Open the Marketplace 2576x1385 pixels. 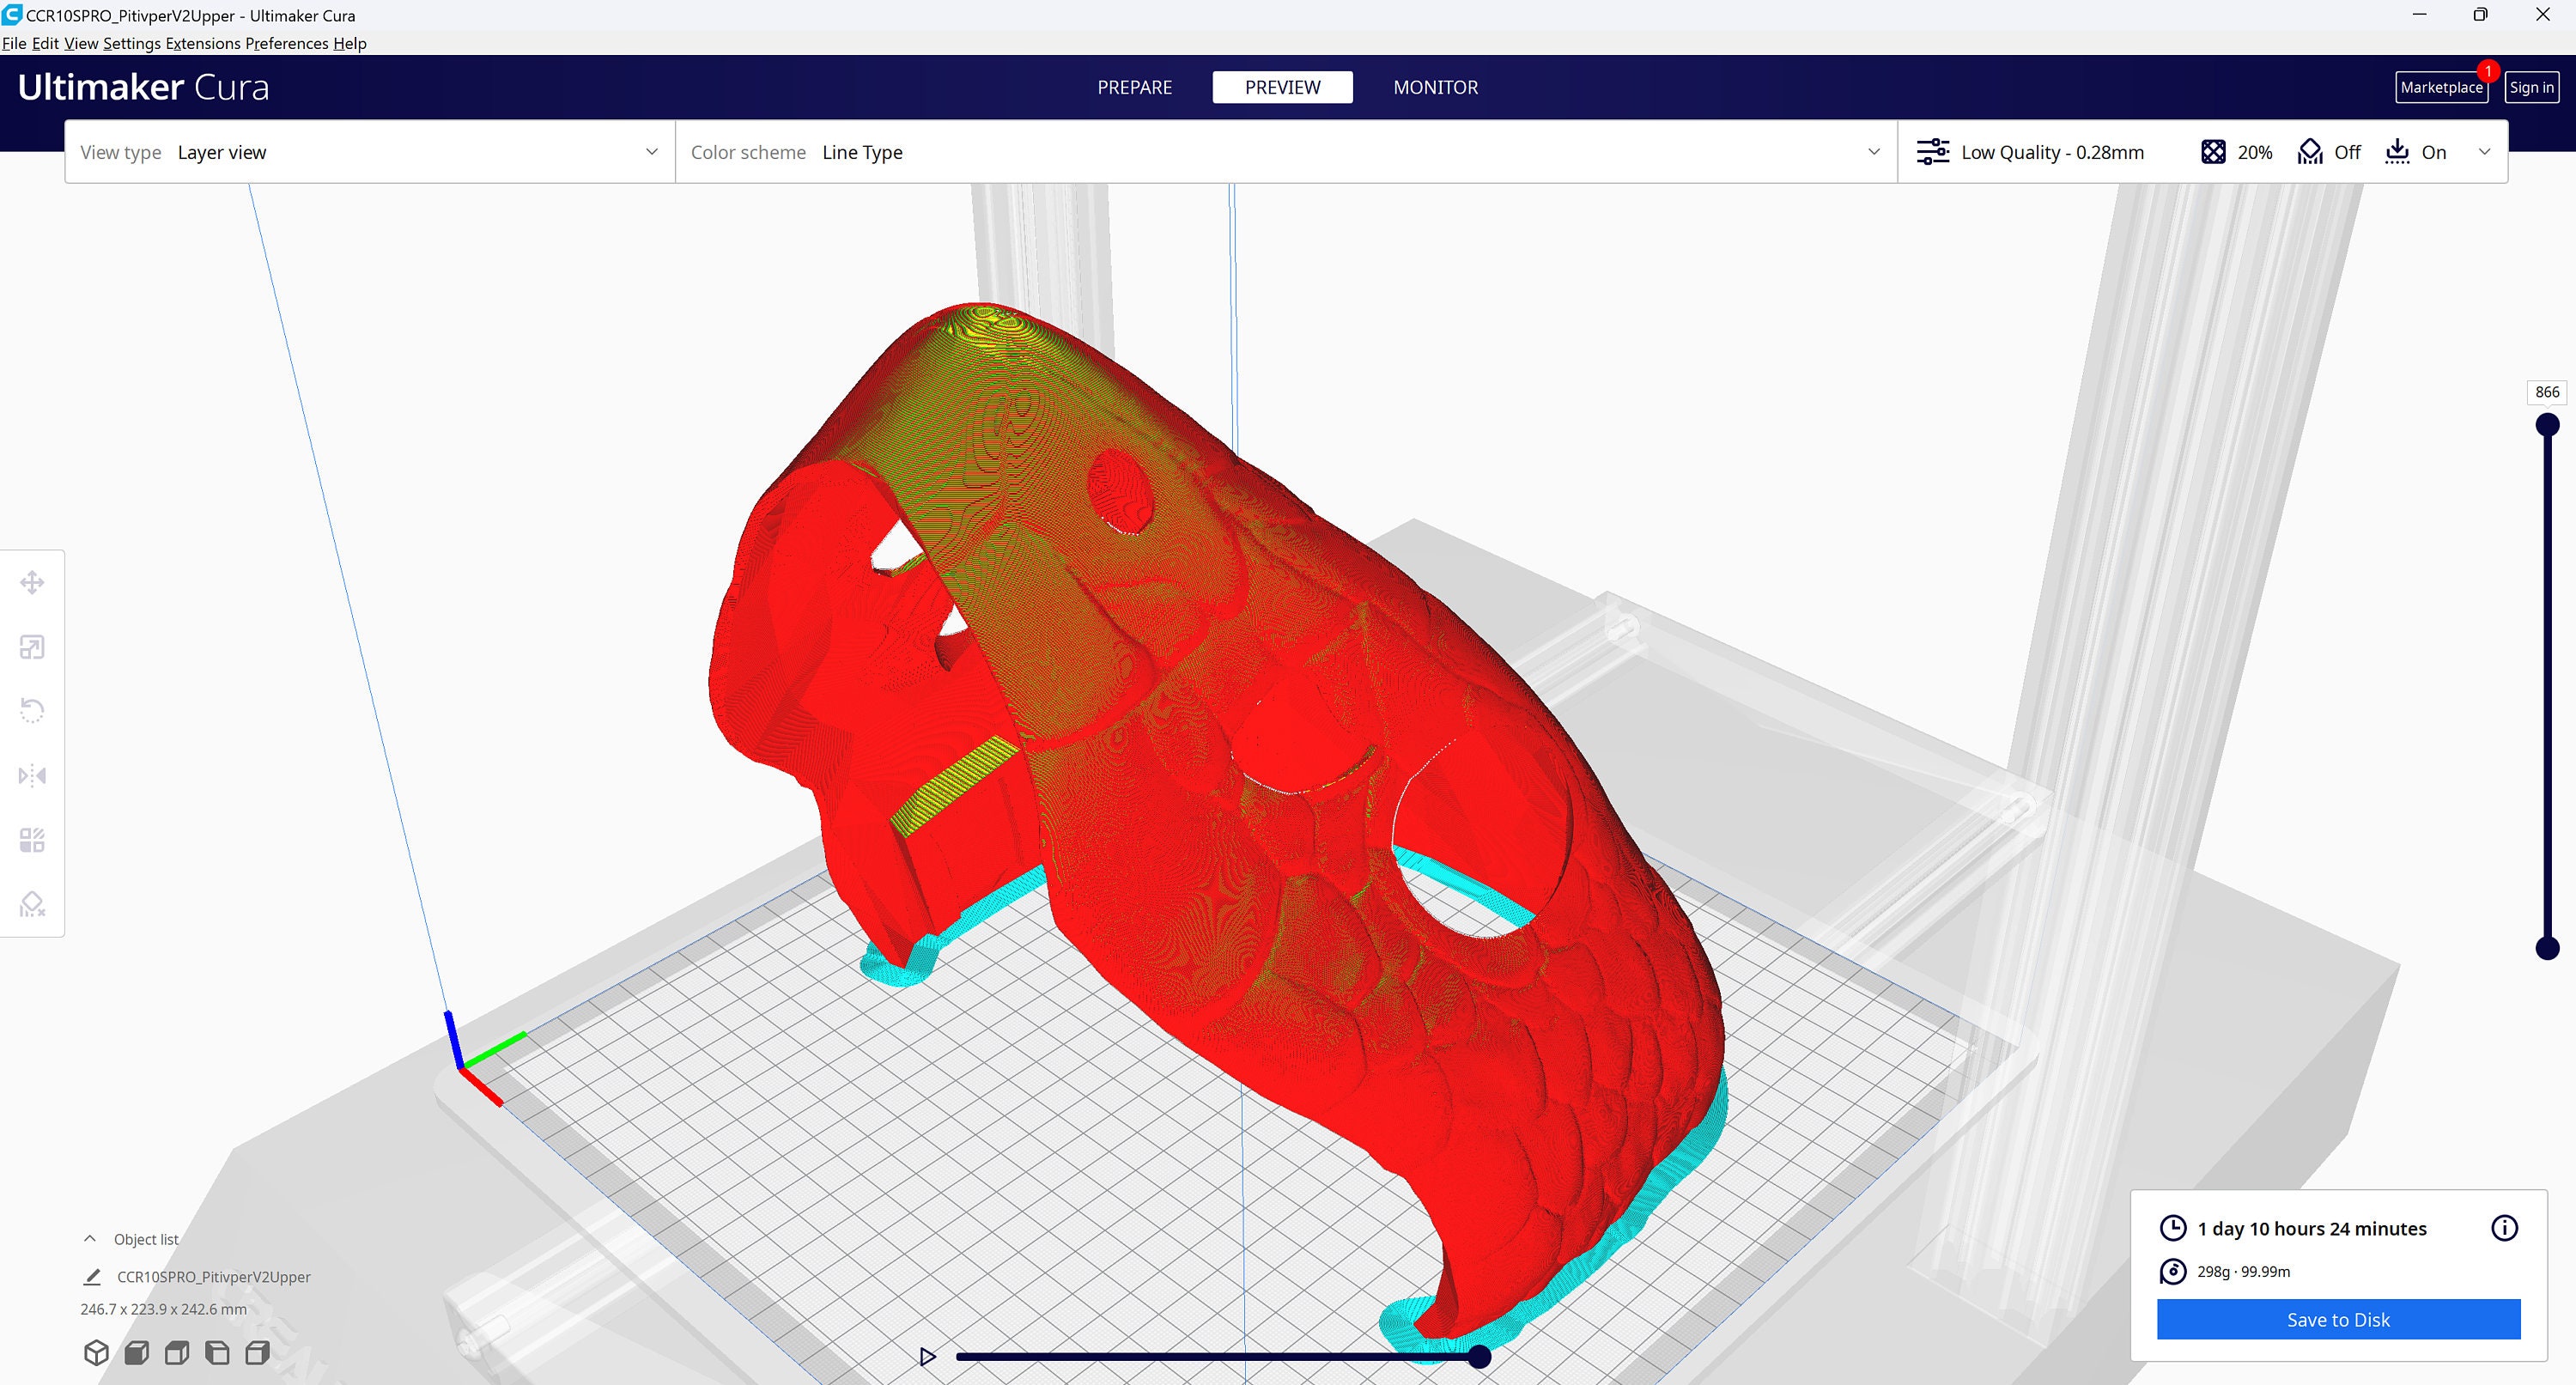2441,87
